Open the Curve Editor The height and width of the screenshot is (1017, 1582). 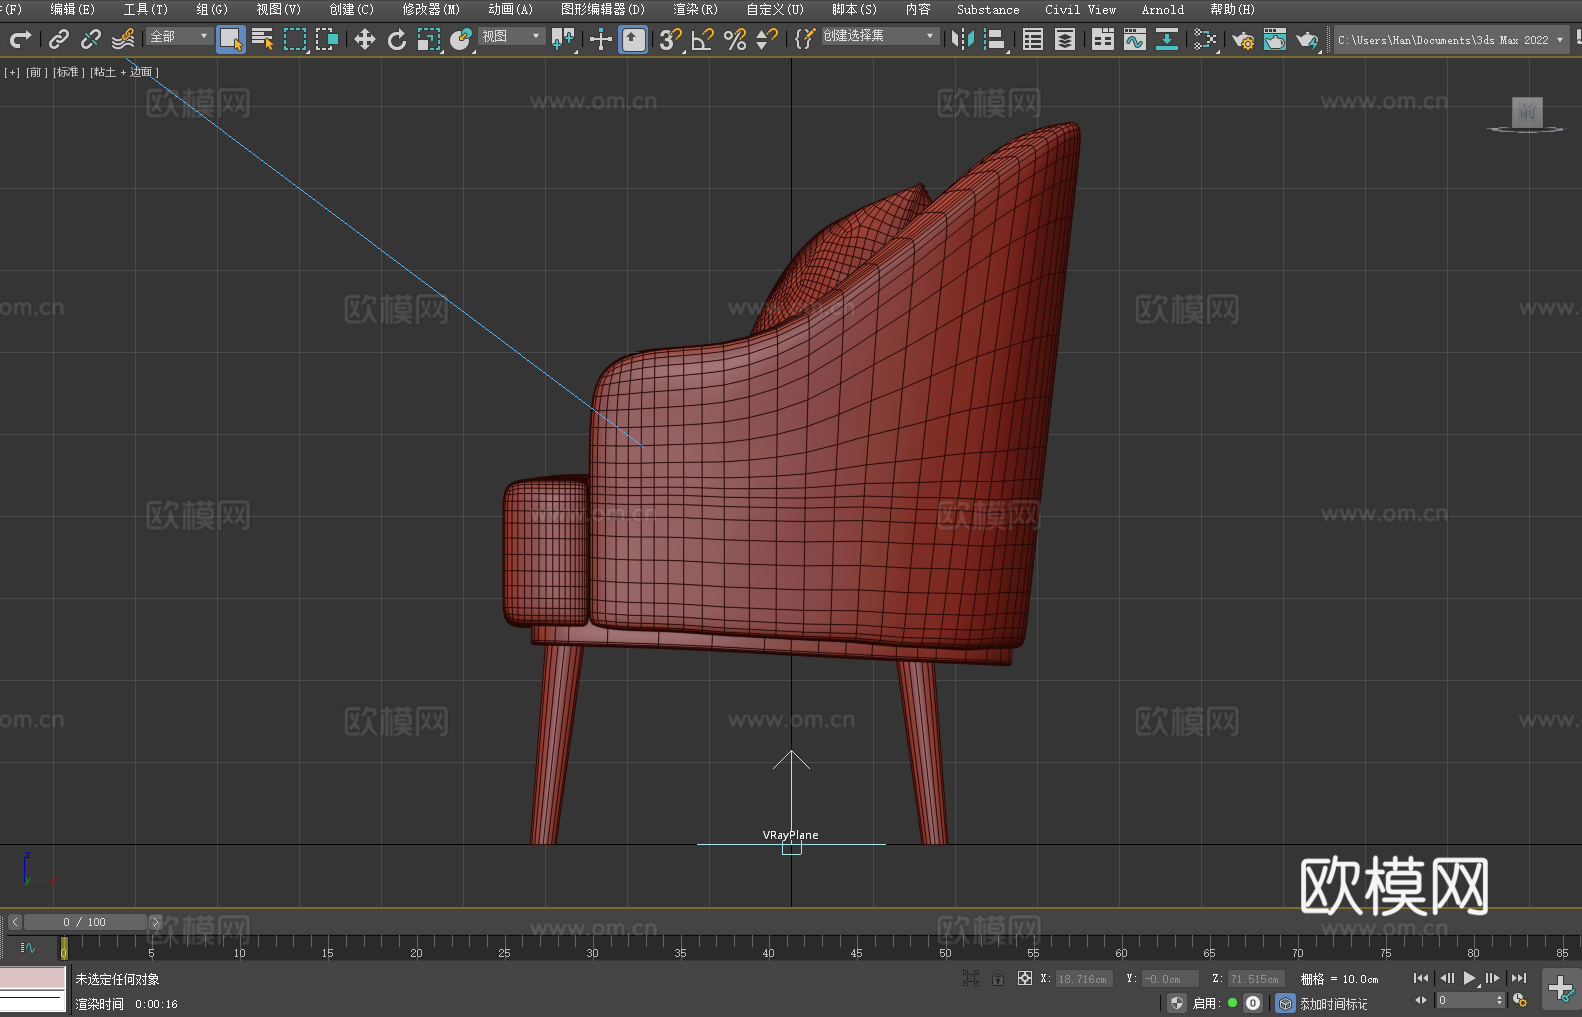click(x=1135, y=39)
